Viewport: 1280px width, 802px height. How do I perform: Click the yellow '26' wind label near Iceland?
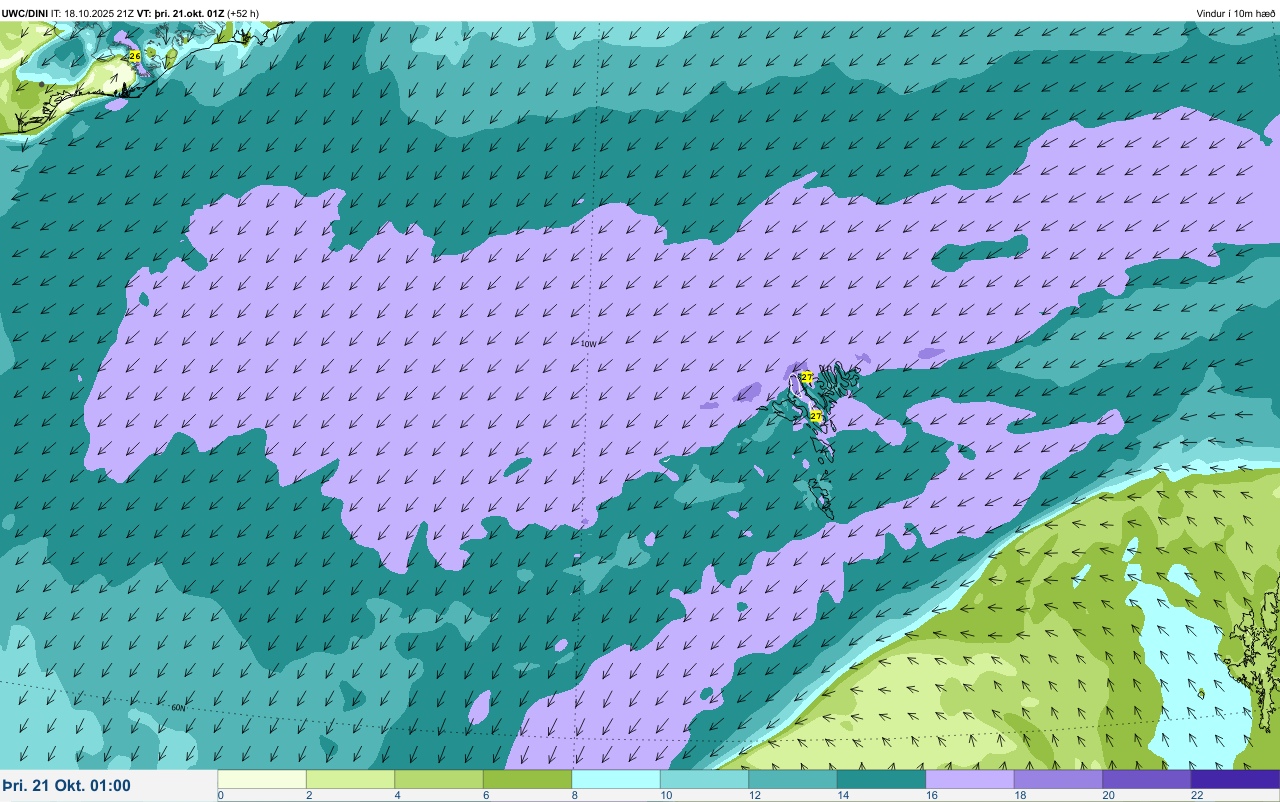[135, 57]
